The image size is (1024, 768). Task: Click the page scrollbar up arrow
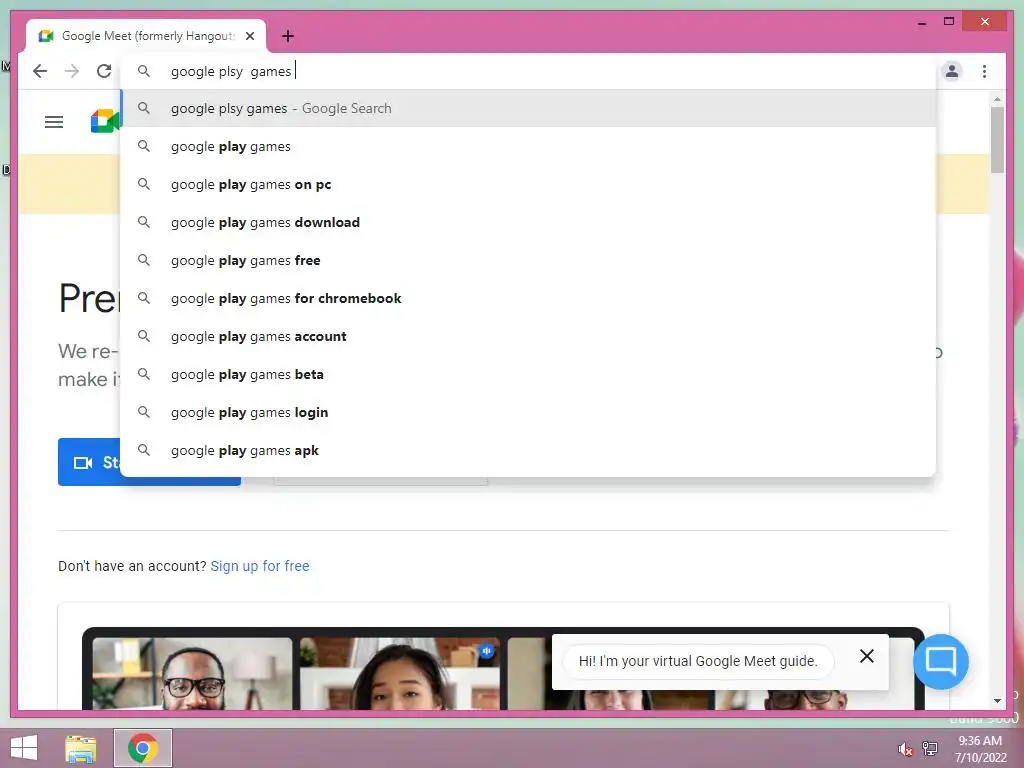(x=997, y=99)
